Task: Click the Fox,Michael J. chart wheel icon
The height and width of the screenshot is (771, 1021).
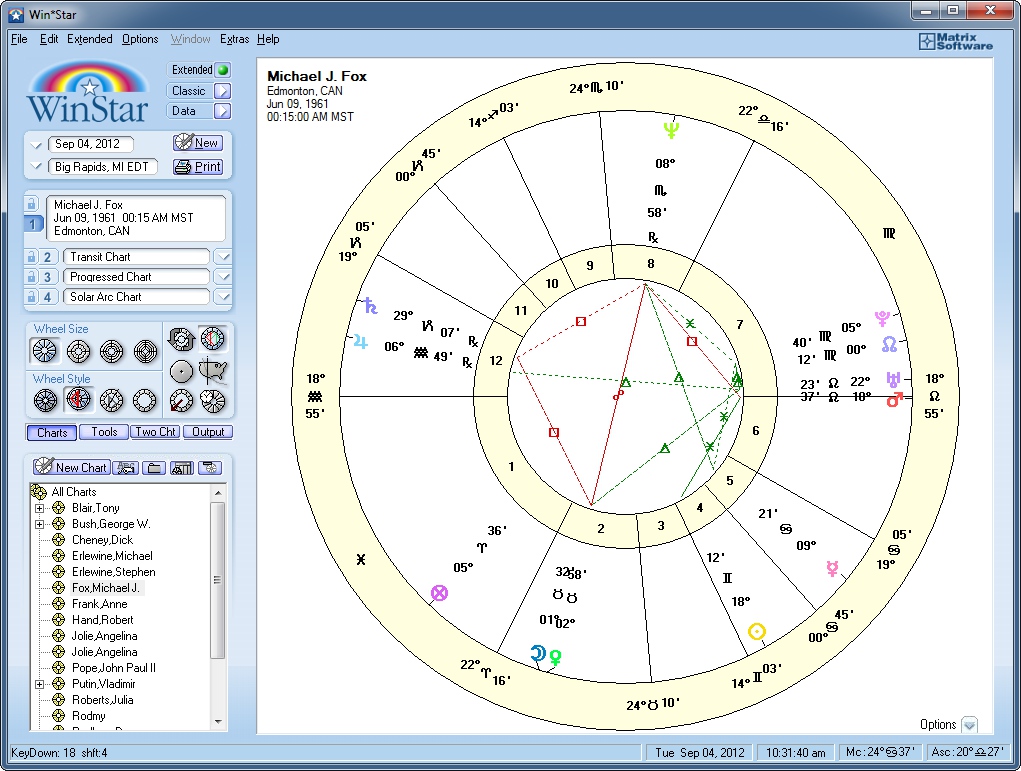Action: point(59,588)
